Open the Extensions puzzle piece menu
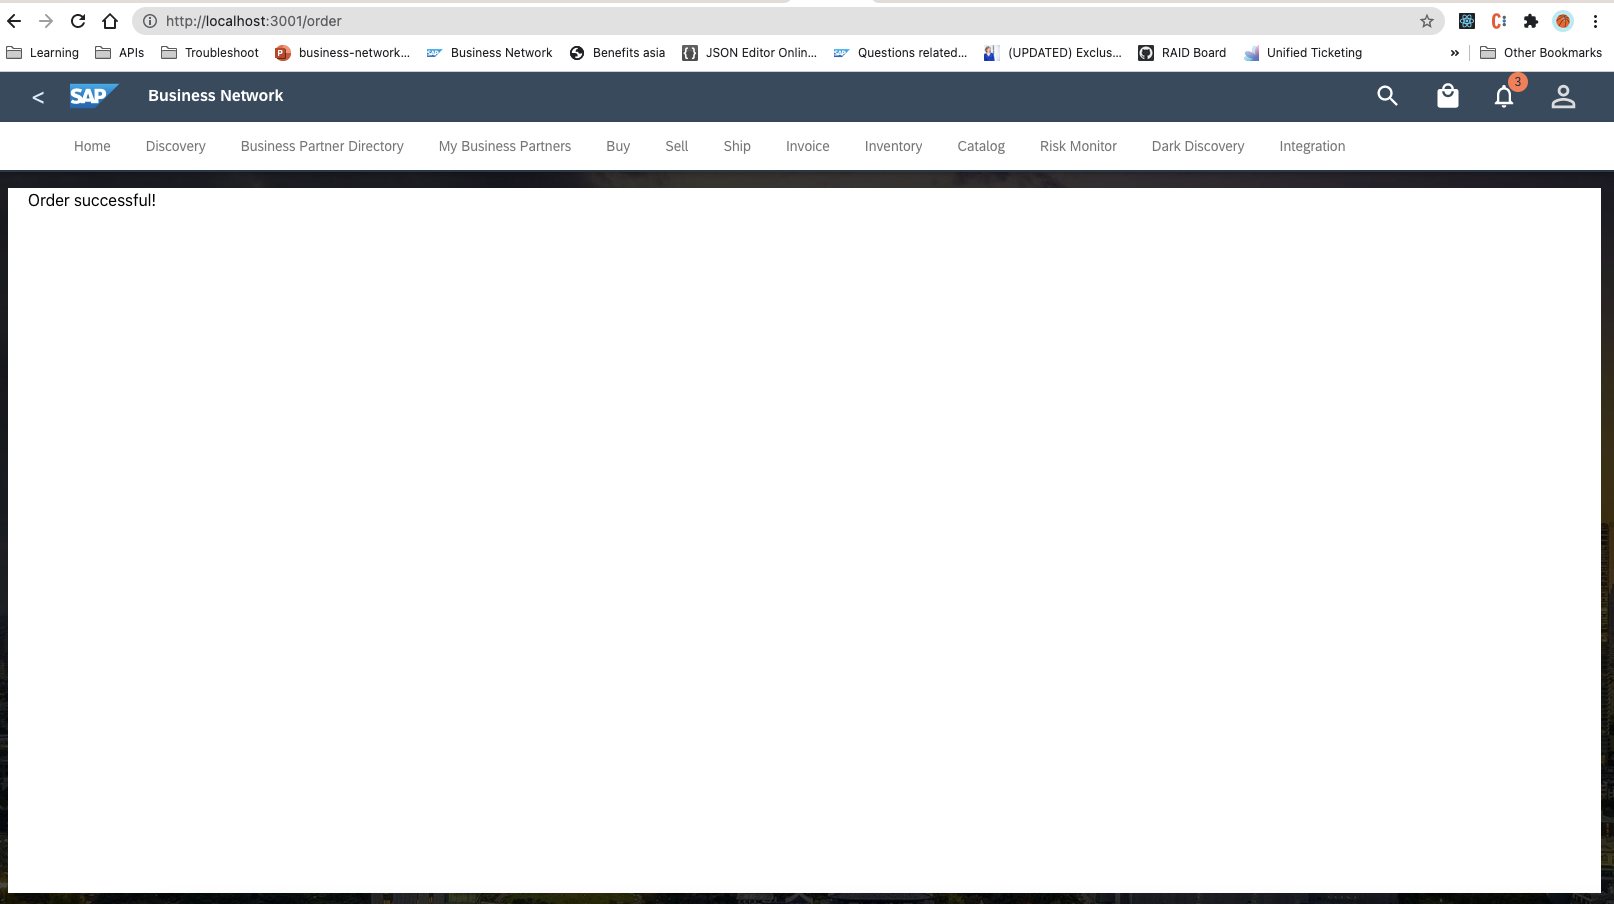 [1531, 21]
